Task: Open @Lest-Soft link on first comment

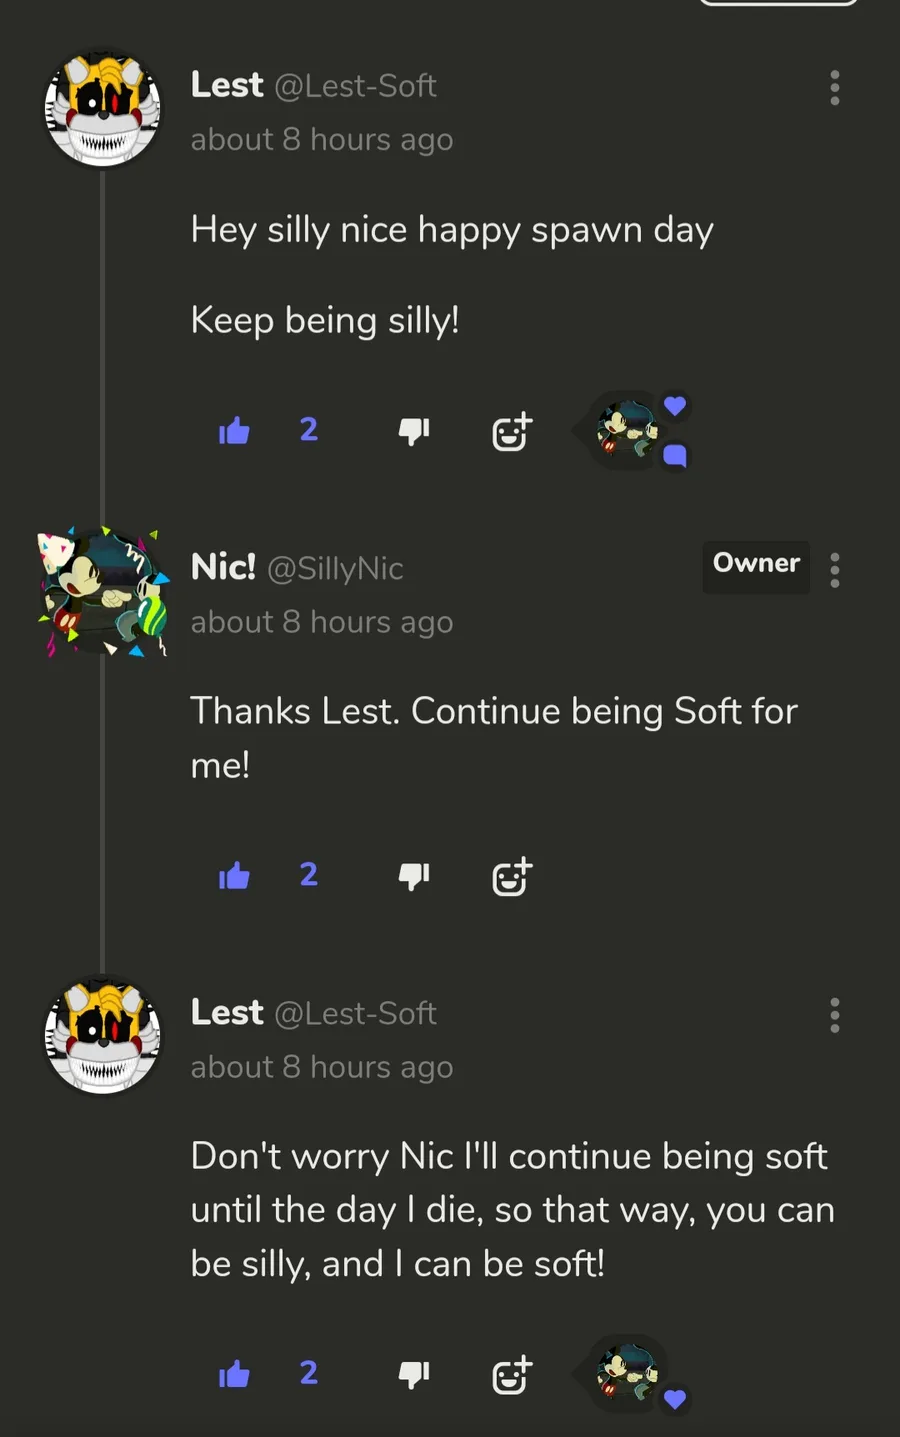Action: pos(355,86)
